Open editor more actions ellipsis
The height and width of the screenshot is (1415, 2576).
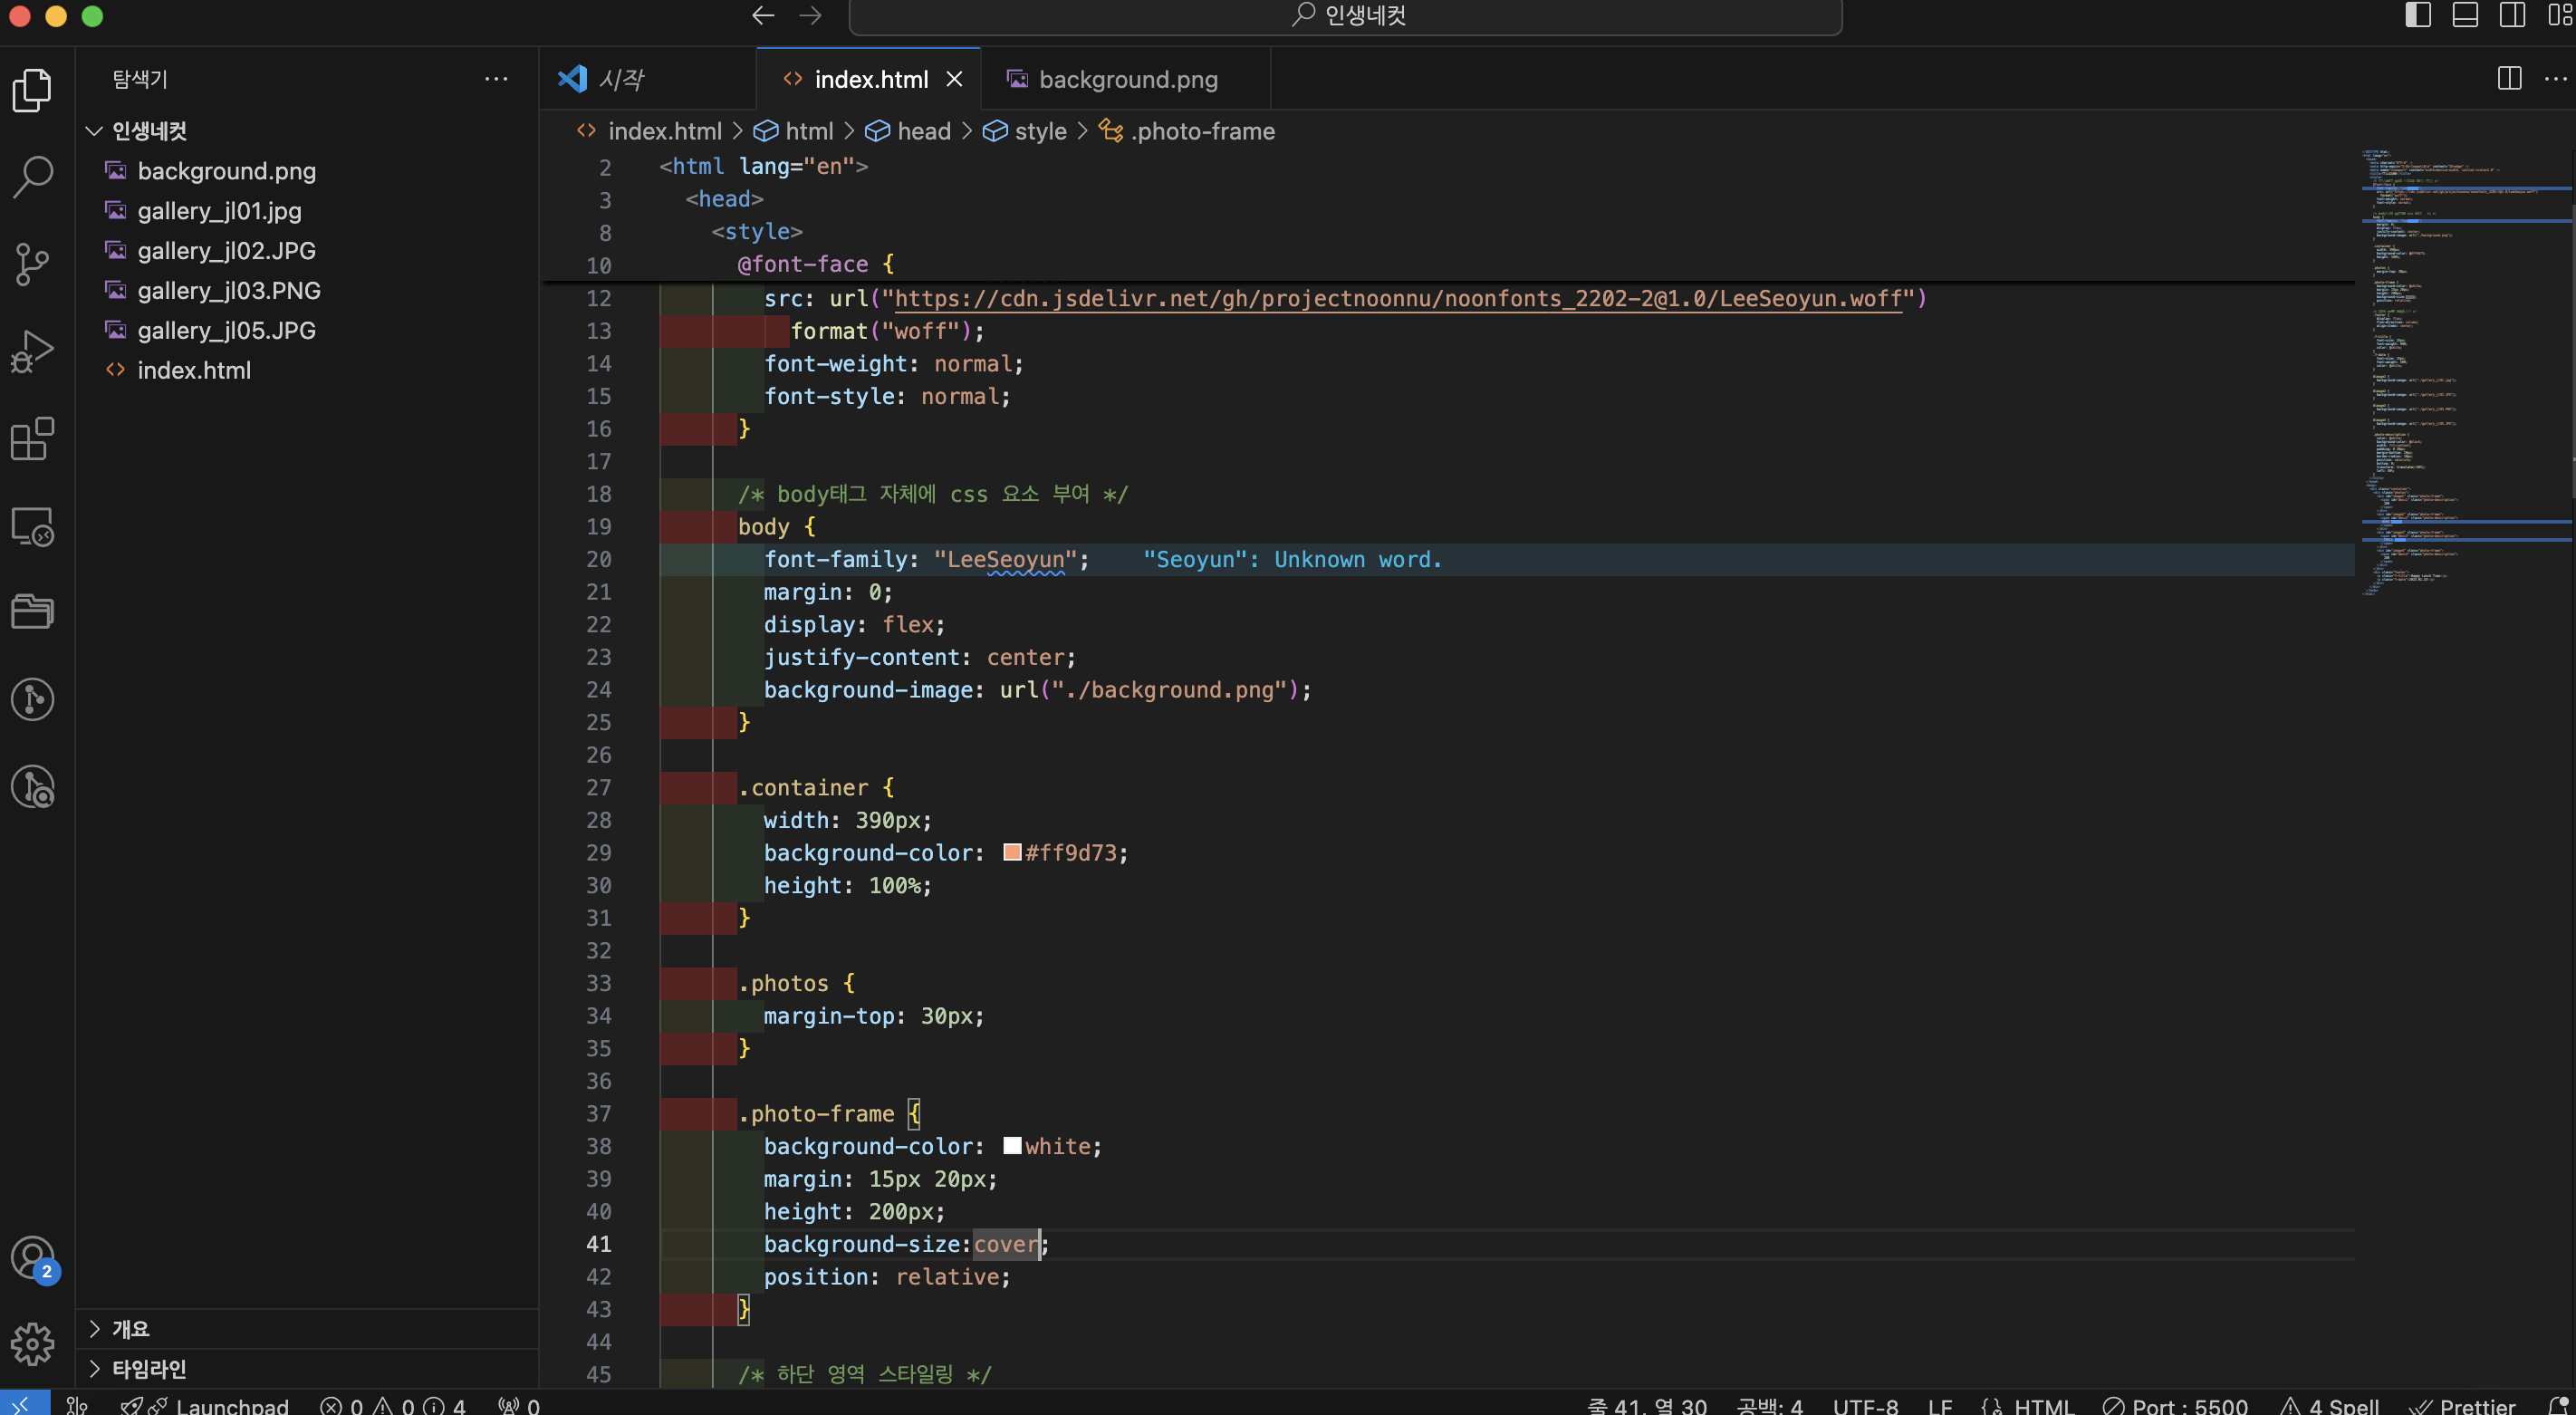pyautogui.click(x=2555, y=78)
